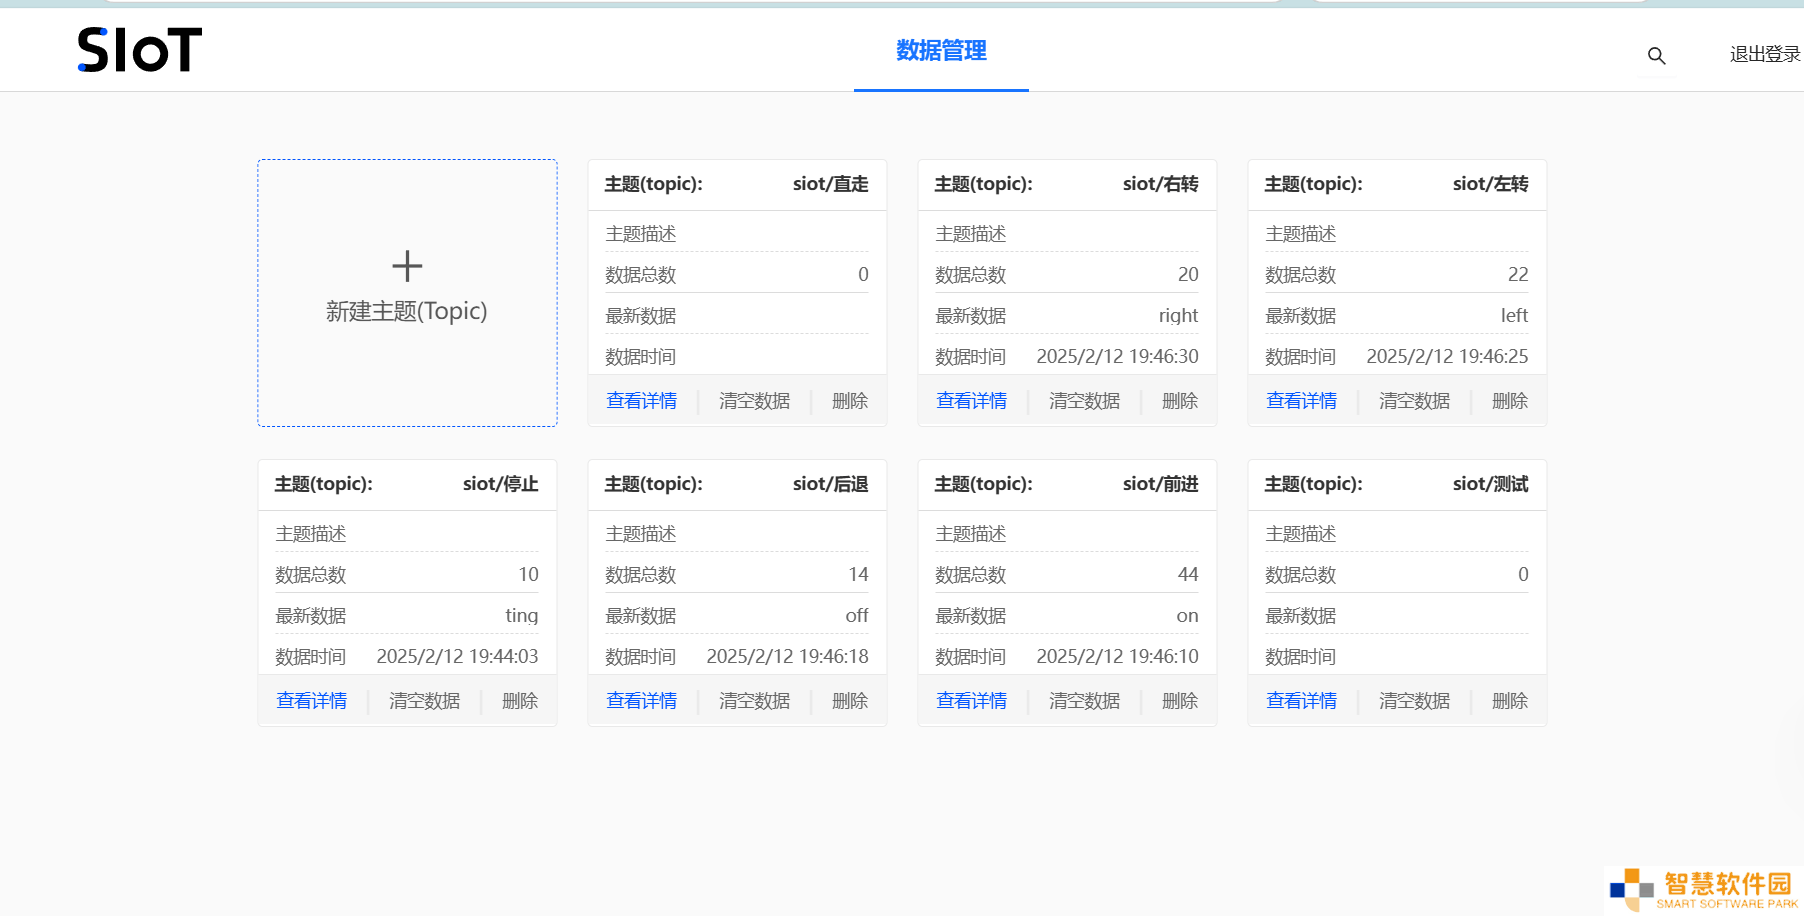Image resolution: width=1804 pixels, height=916 pixels.
Task: Click the siot/后退 topic title
Action: pyautogui.click(x=830, y=484)
